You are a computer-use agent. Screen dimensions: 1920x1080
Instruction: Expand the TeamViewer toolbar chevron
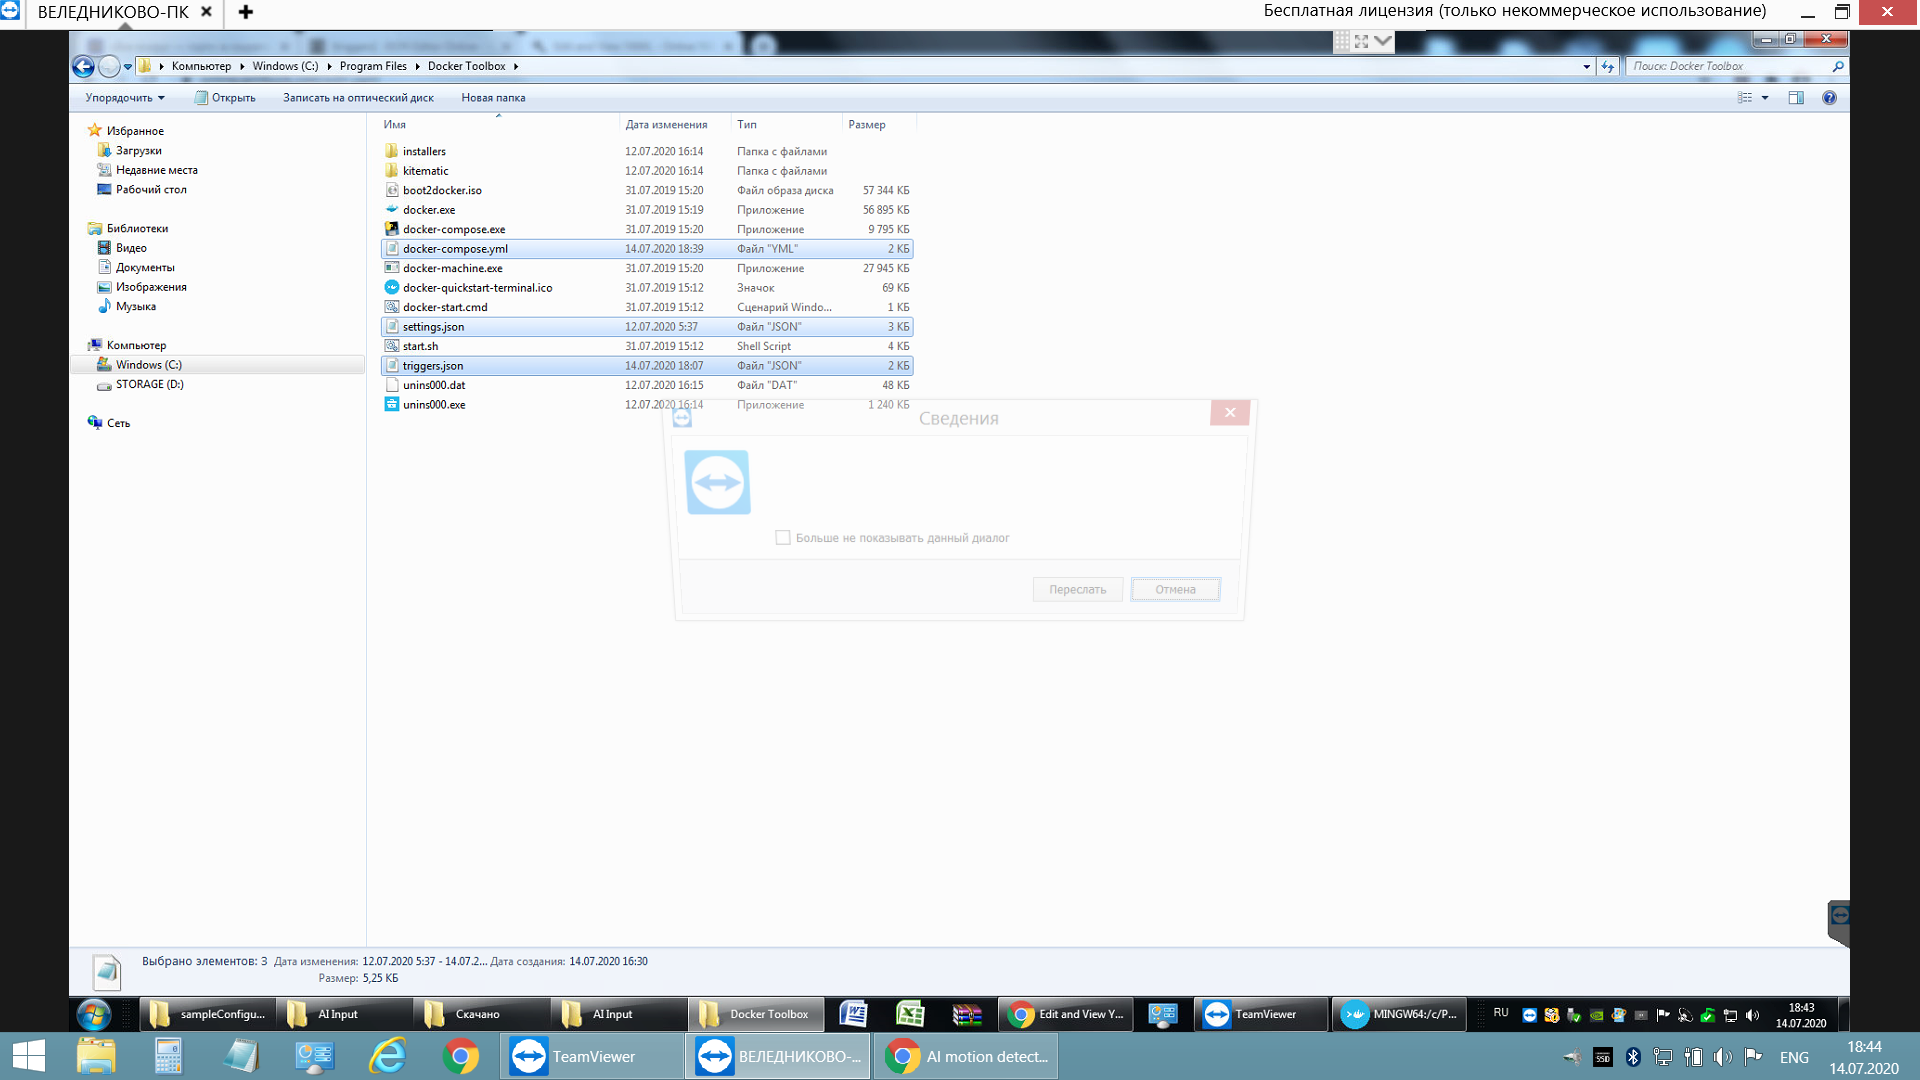pyautogui.click(x=1383, y=41)
